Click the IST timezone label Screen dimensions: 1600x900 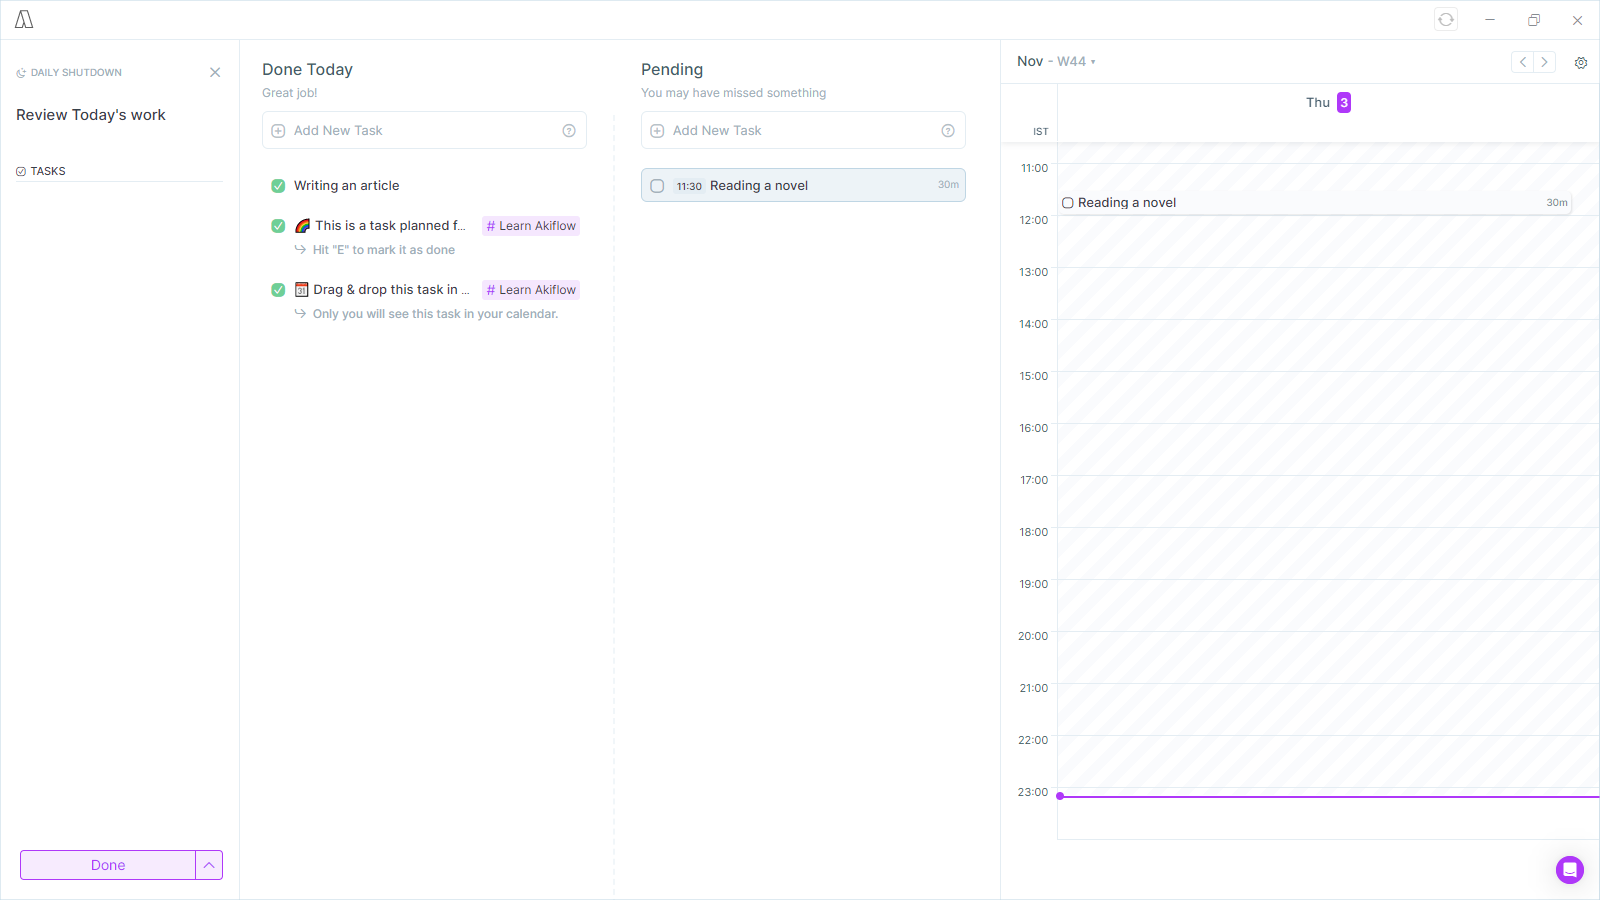[1041, 132]
